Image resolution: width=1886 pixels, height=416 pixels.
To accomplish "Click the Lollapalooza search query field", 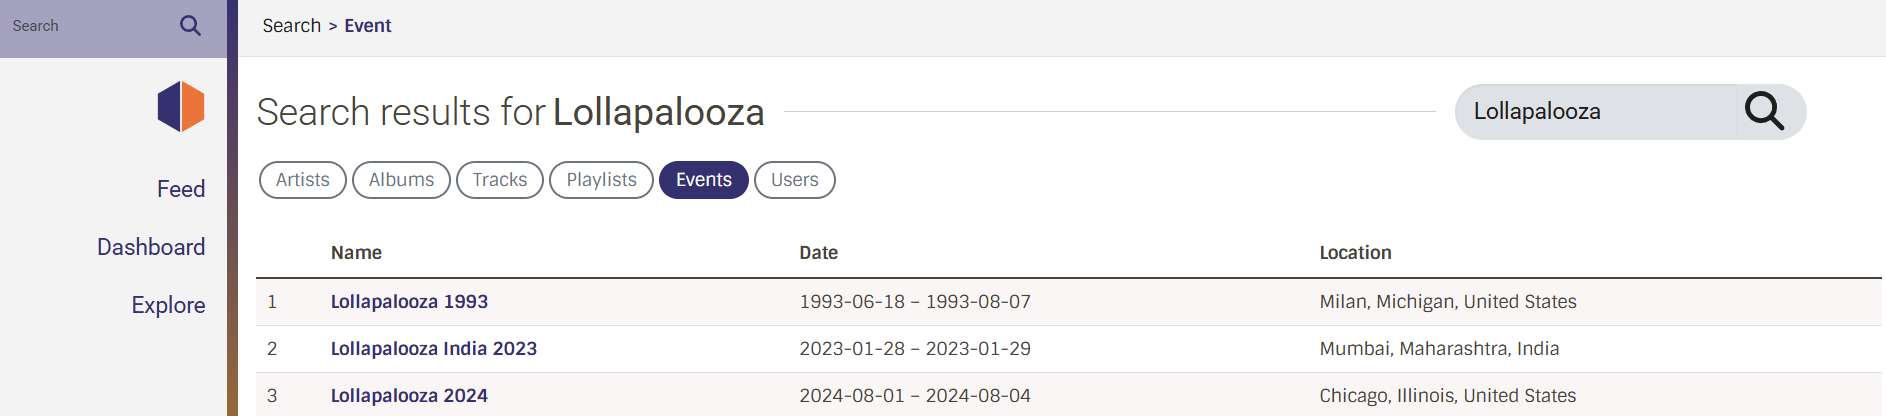I will point(1595,112).
